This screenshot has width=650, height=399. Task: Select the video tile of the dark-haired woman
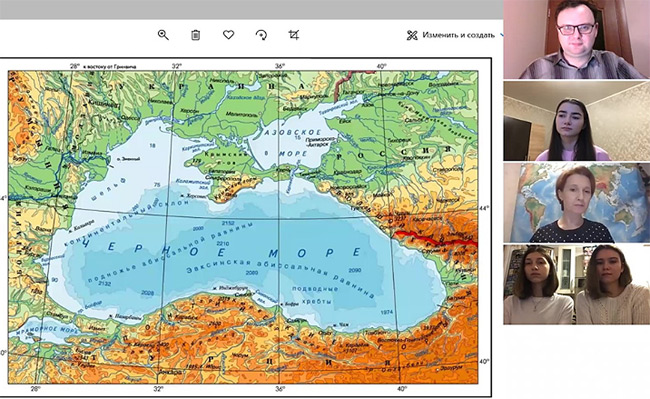click(577, 121)
